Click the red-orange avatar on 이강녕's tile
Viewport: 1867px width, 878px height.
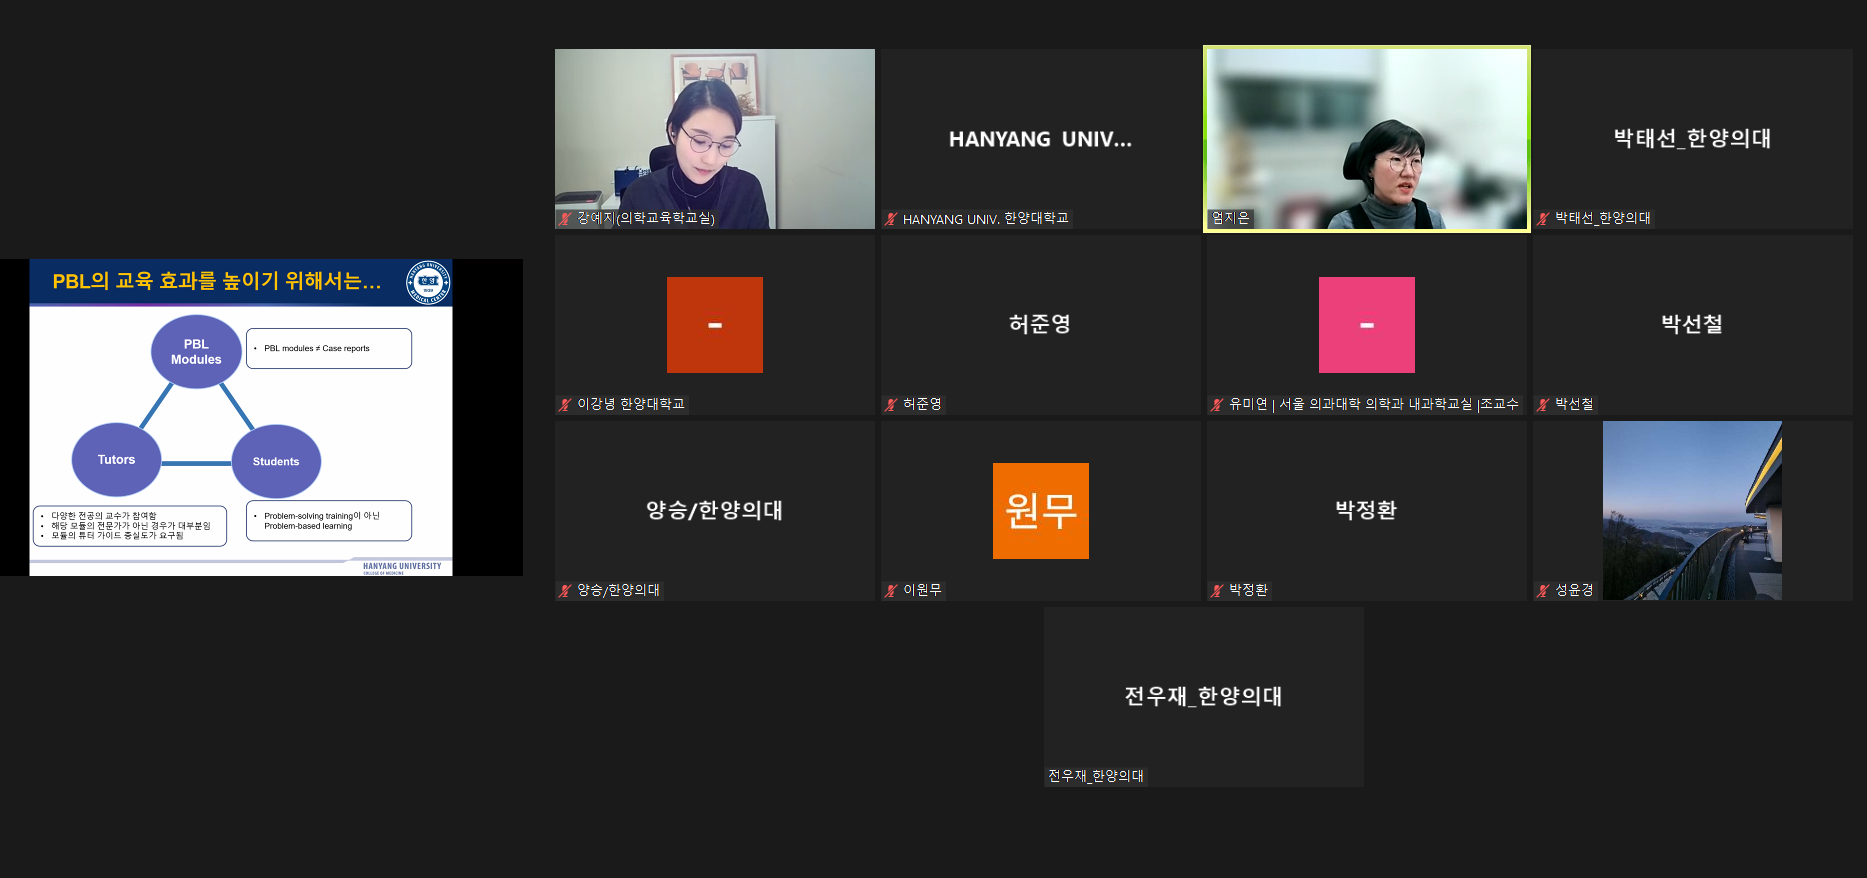pos(714,325)
